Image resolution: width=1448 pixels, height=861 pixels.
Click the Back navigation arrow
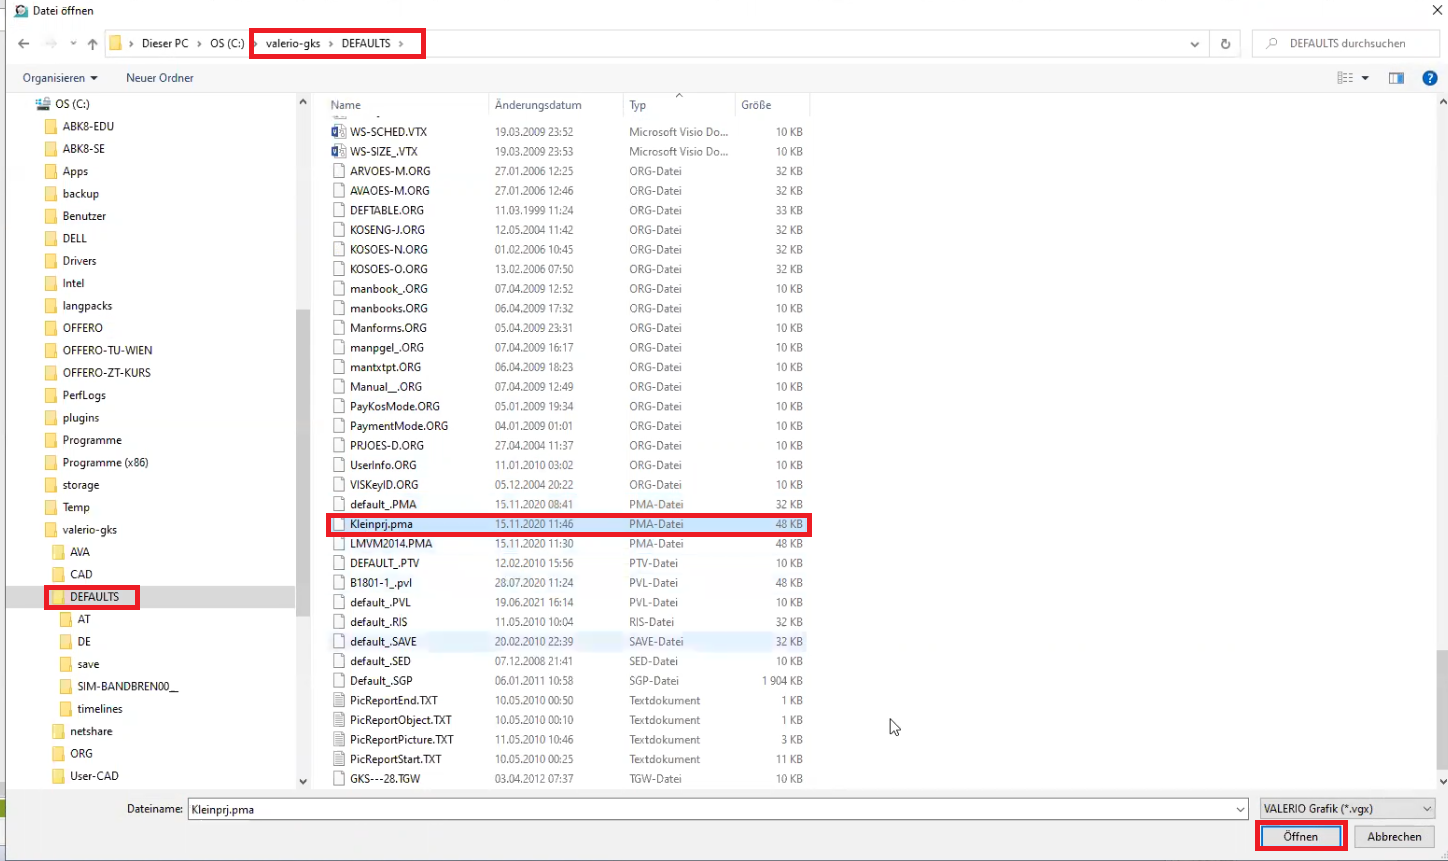click(x=24, y=44)
